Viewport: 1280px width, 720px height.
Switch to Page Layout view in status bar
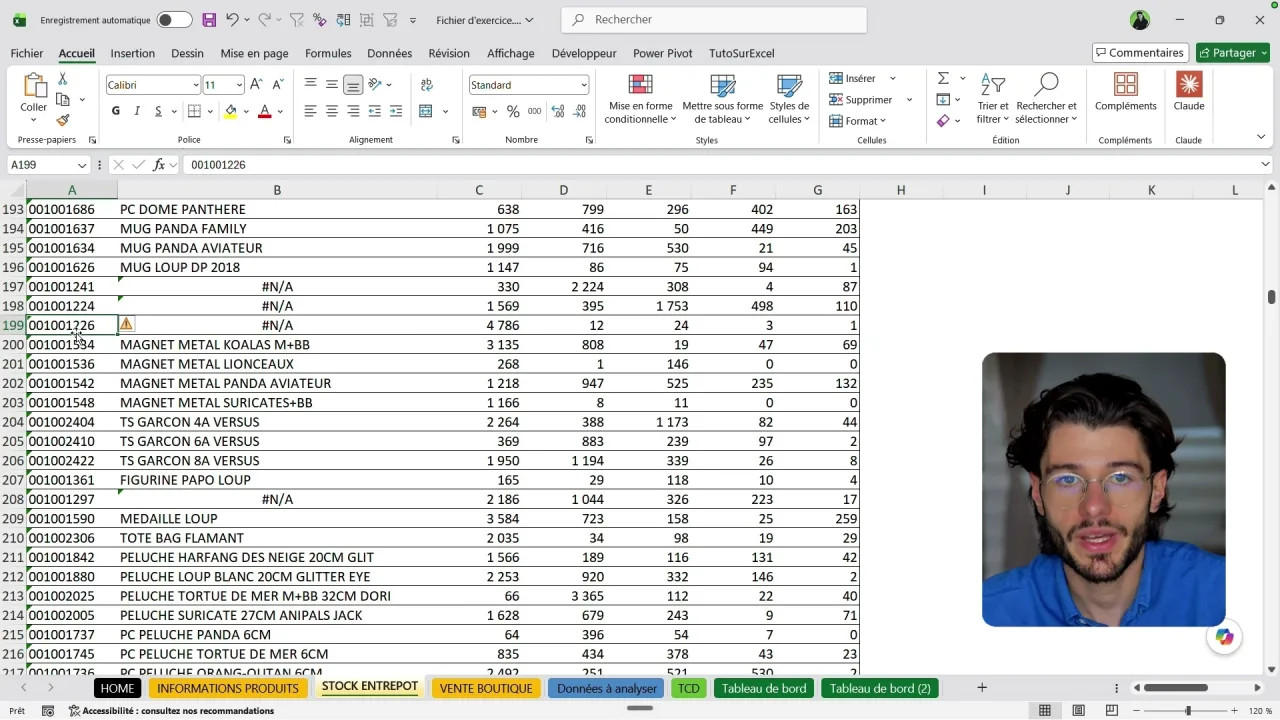click(1079, 711)
